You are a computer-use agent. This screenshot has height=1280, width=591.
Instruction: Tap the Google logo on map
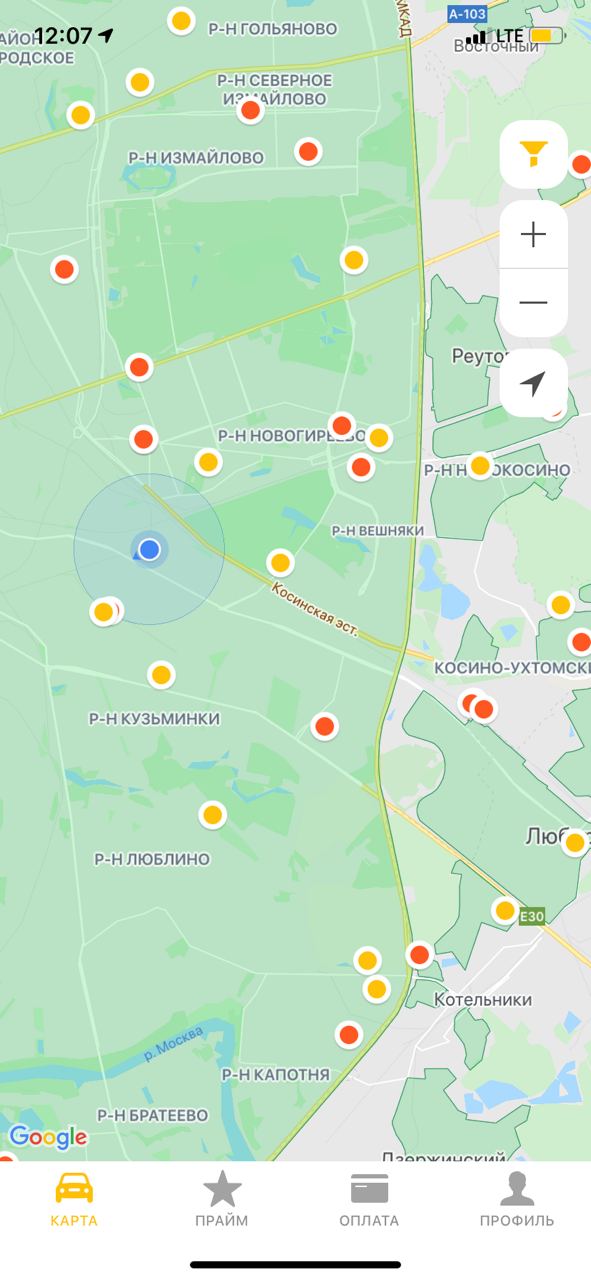(x=48, y=1137)
